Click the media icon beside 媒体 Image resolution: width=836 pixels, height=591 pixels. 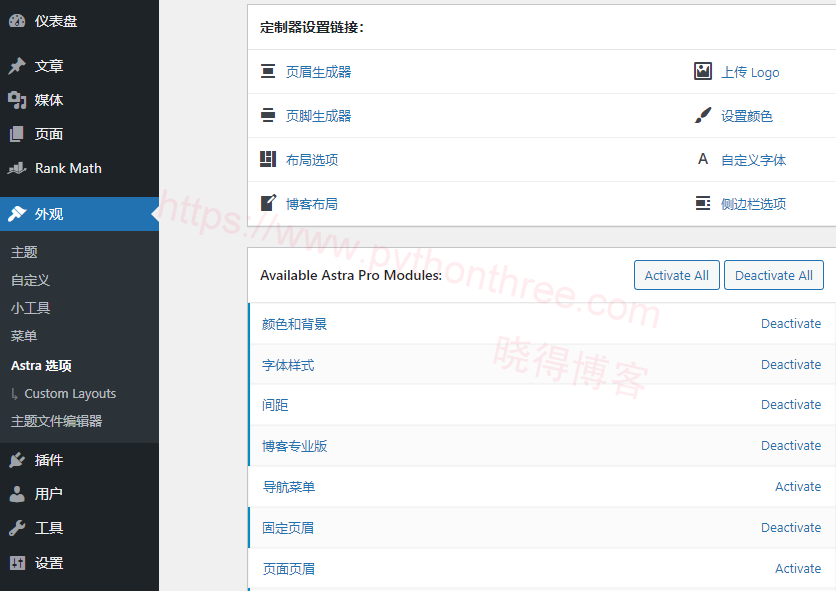pyautogui.click(x=17, y=100)
